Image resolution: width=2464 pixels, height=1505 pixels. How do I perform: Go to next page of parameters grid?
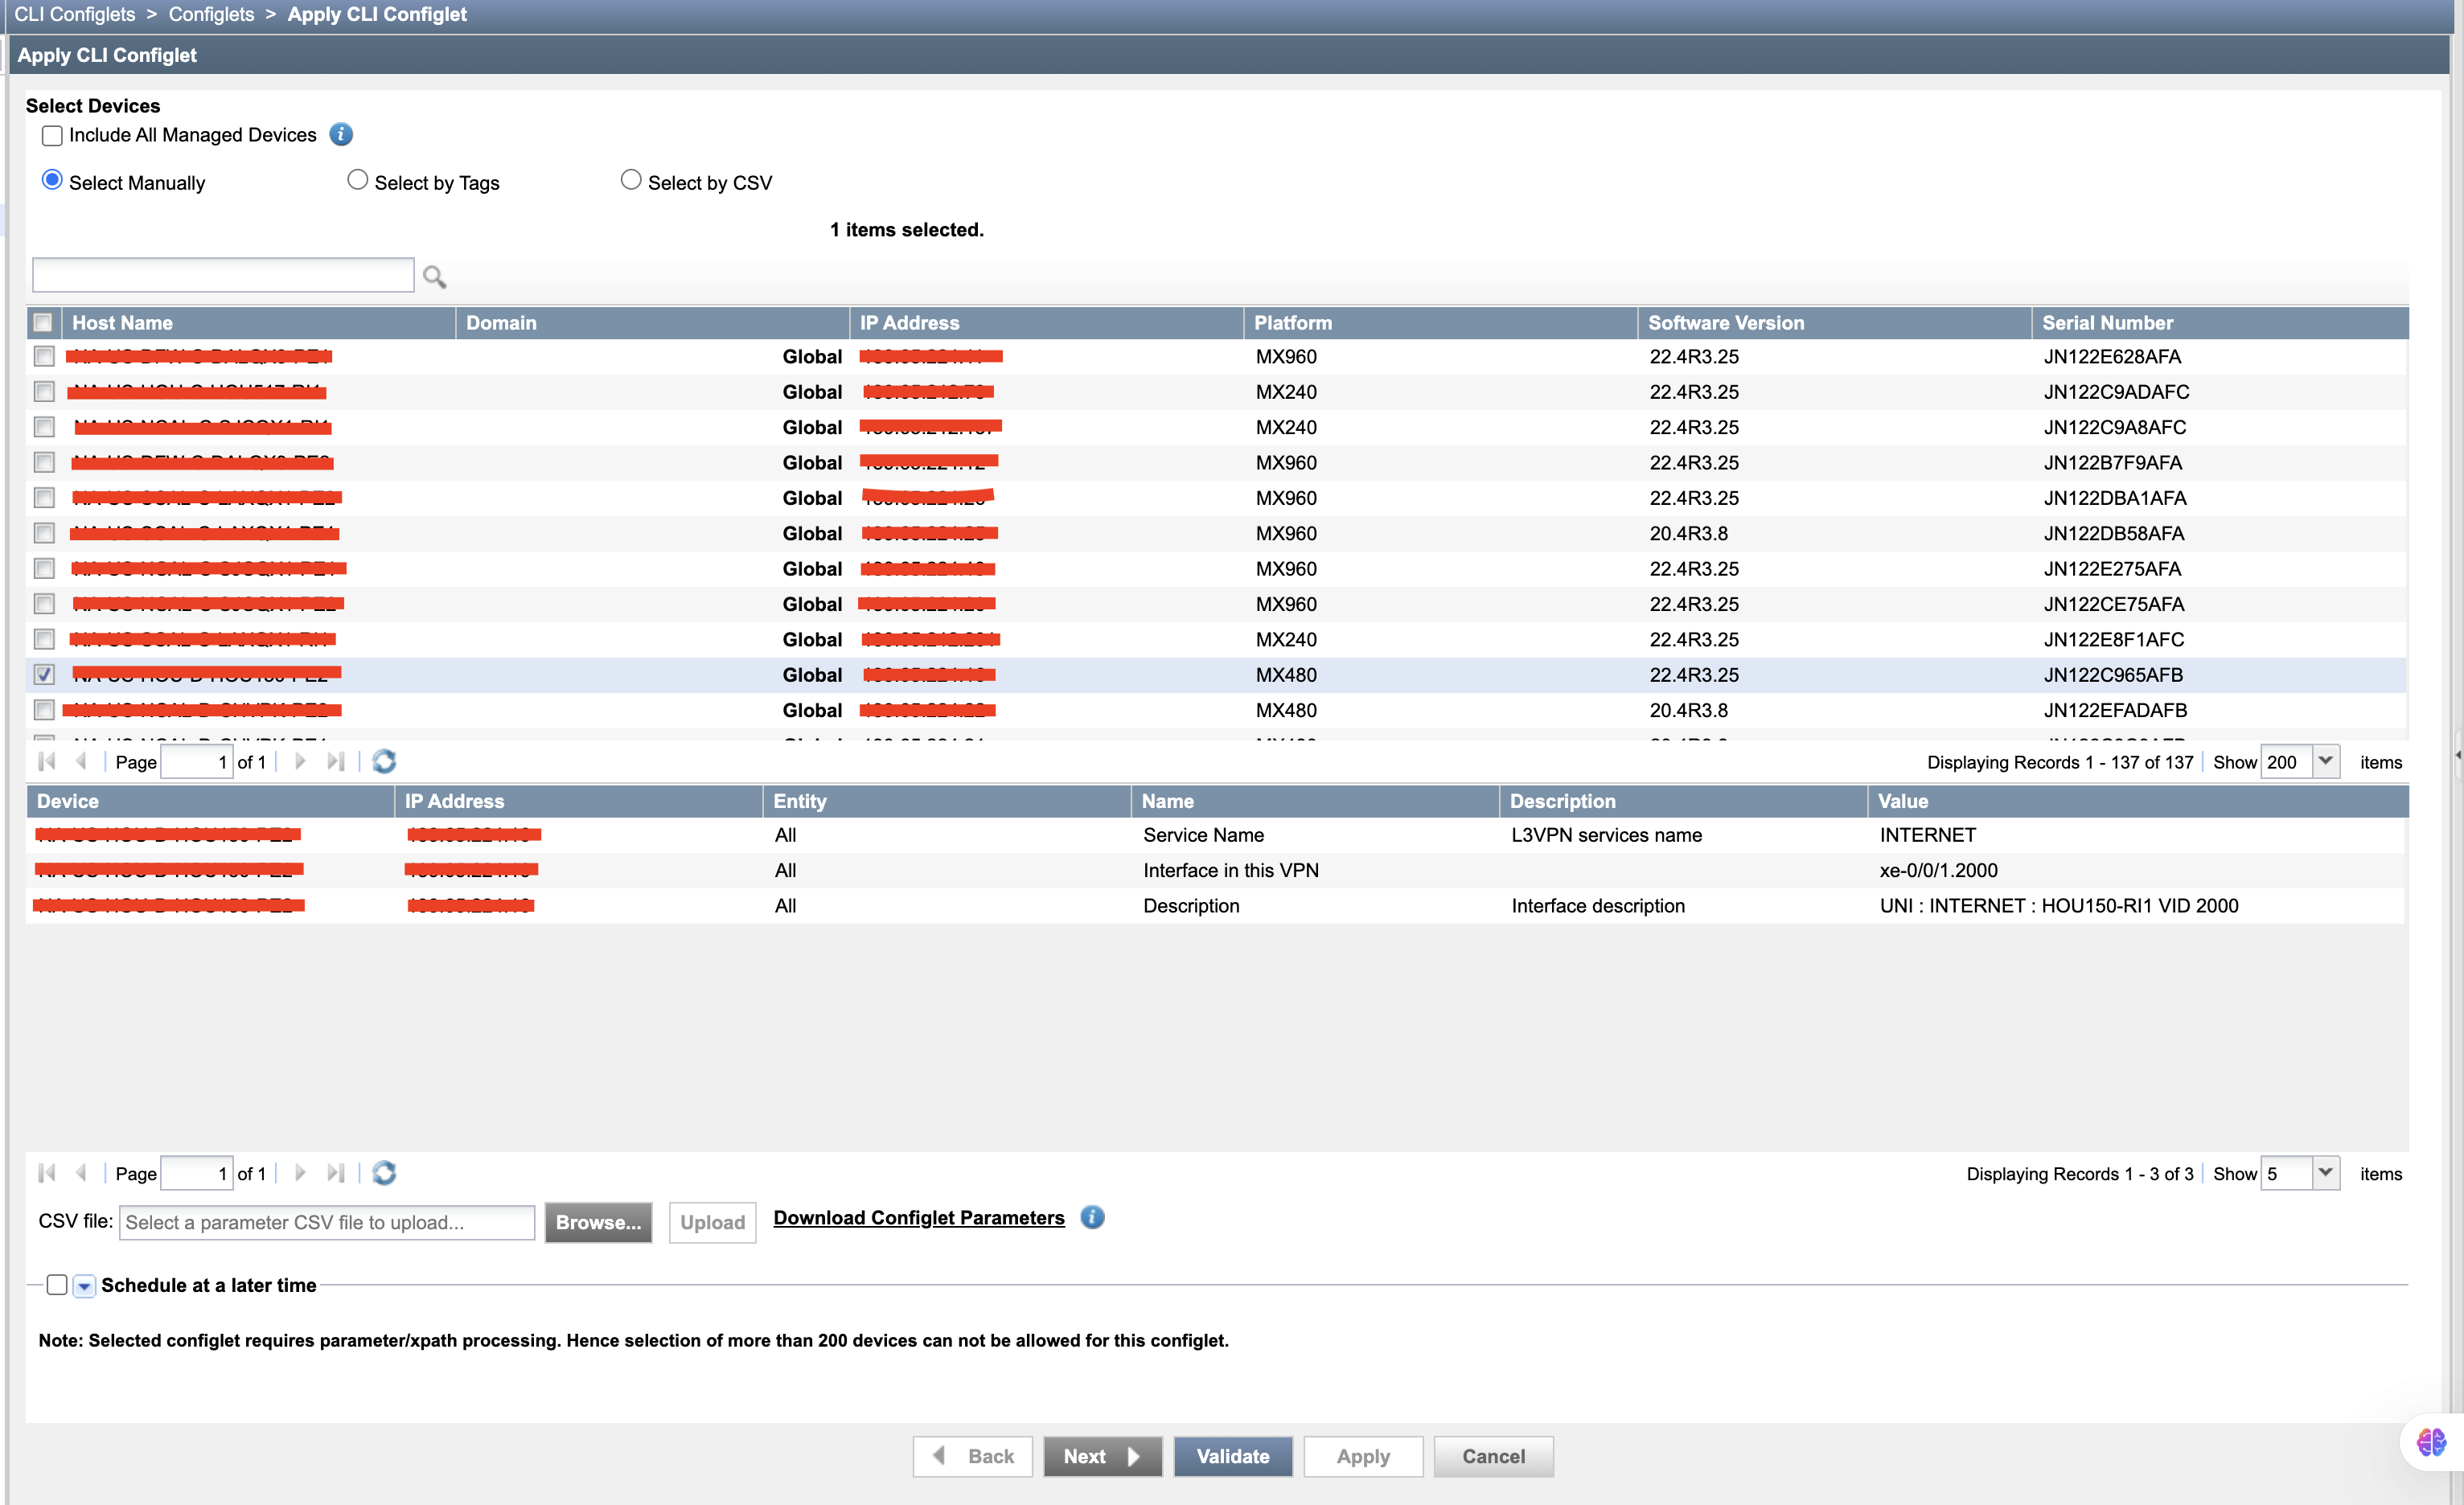click(300, 1173)
